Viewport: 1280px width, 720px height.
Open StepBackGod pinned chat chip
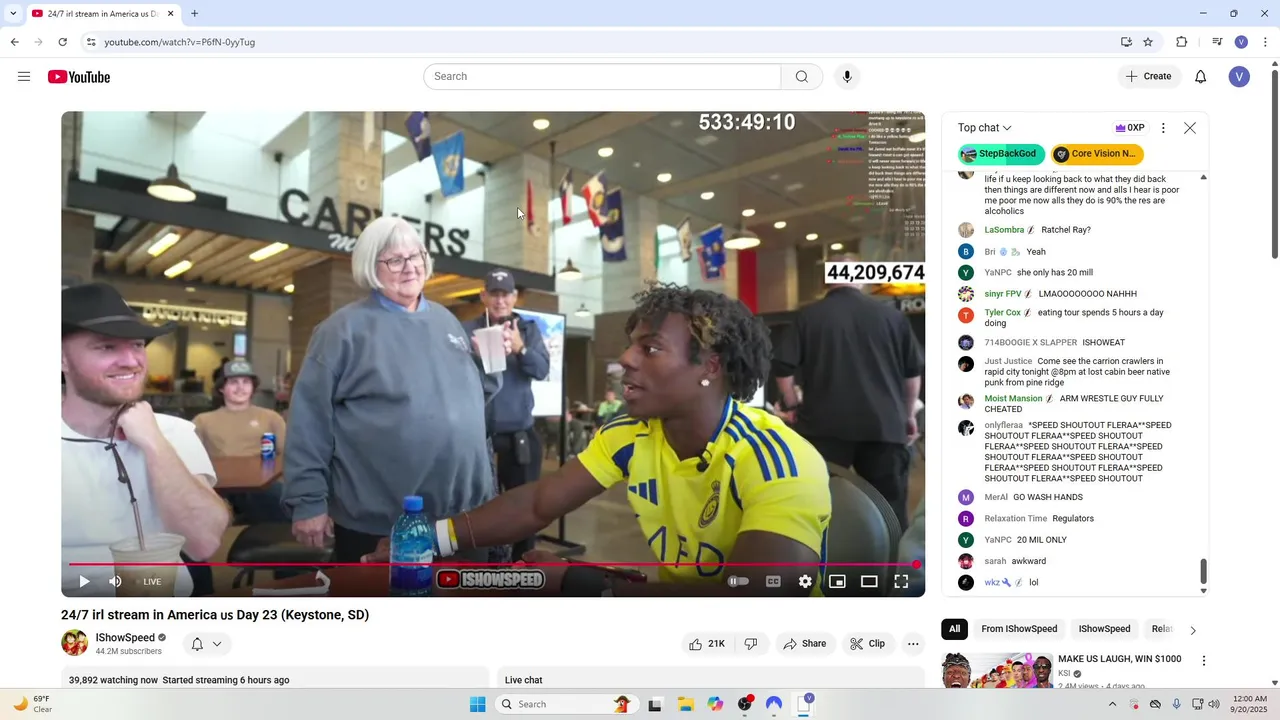click(x=1001, y=154)
